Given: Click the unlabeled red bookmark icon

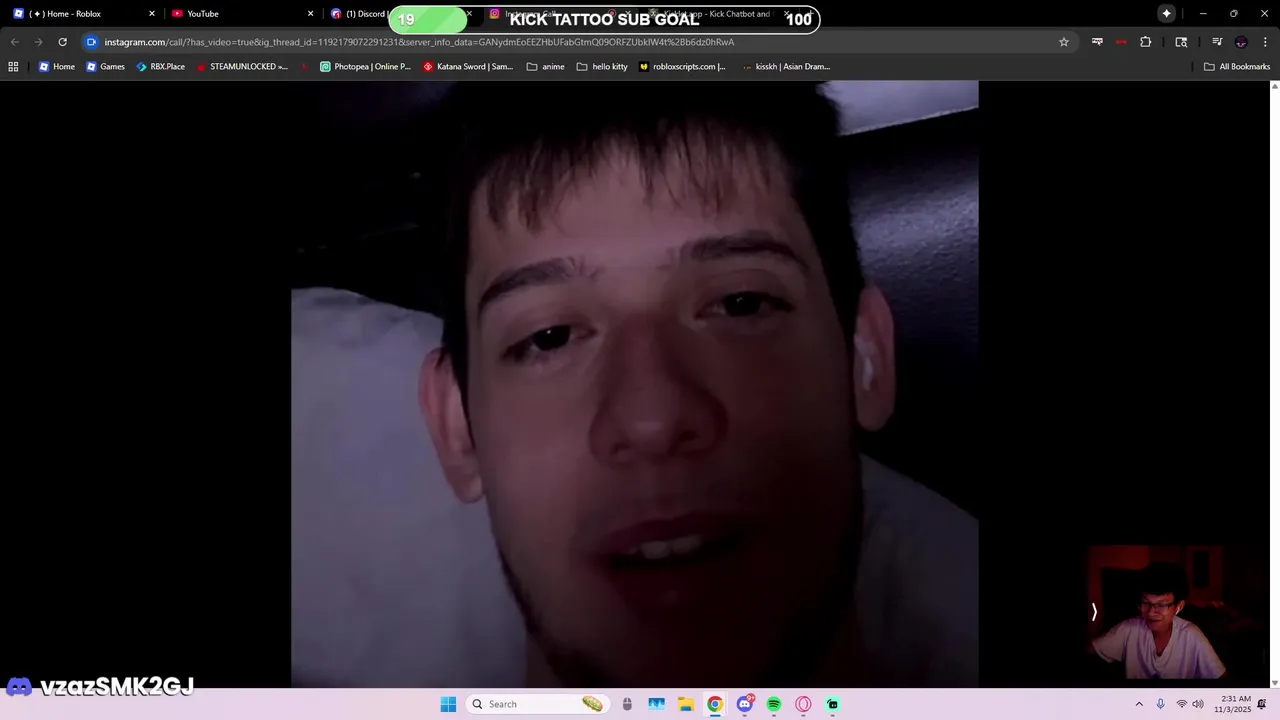Looking at the screenshot, I should click(304, 67).
